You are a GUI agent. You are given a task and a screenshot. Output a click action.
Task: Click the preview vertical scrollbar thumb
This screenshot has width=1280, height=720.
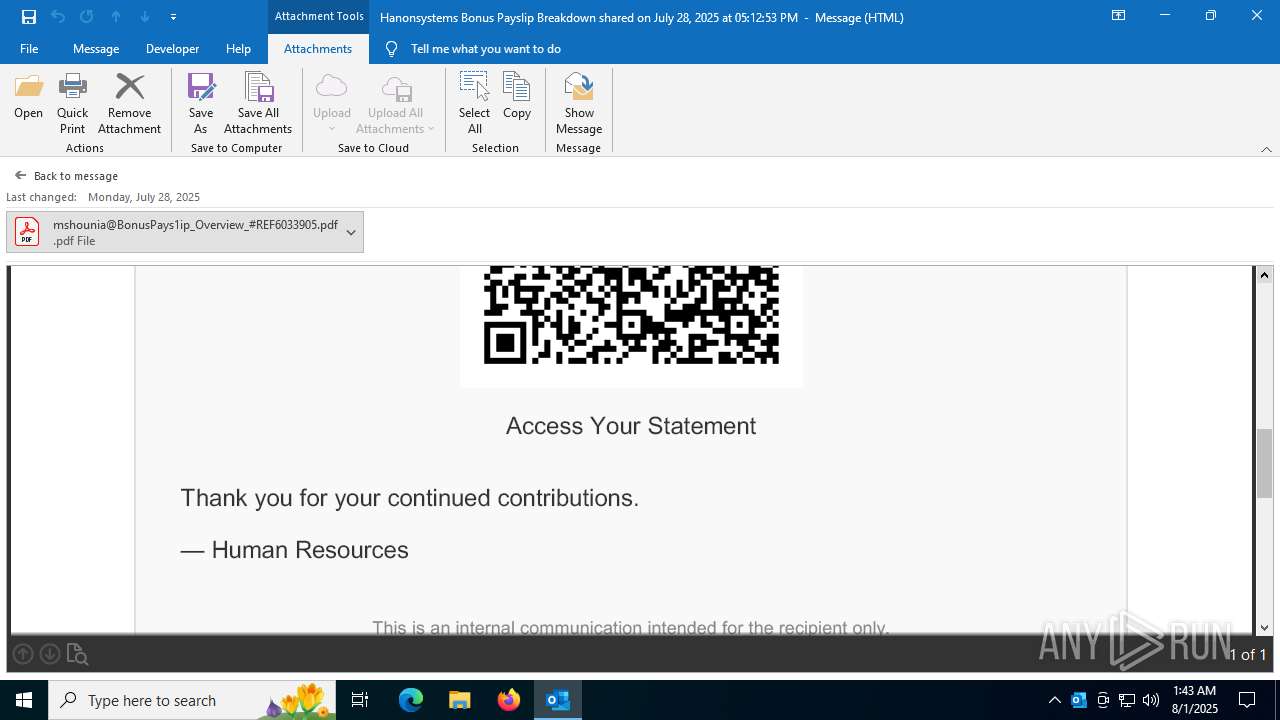(1264, 463)
